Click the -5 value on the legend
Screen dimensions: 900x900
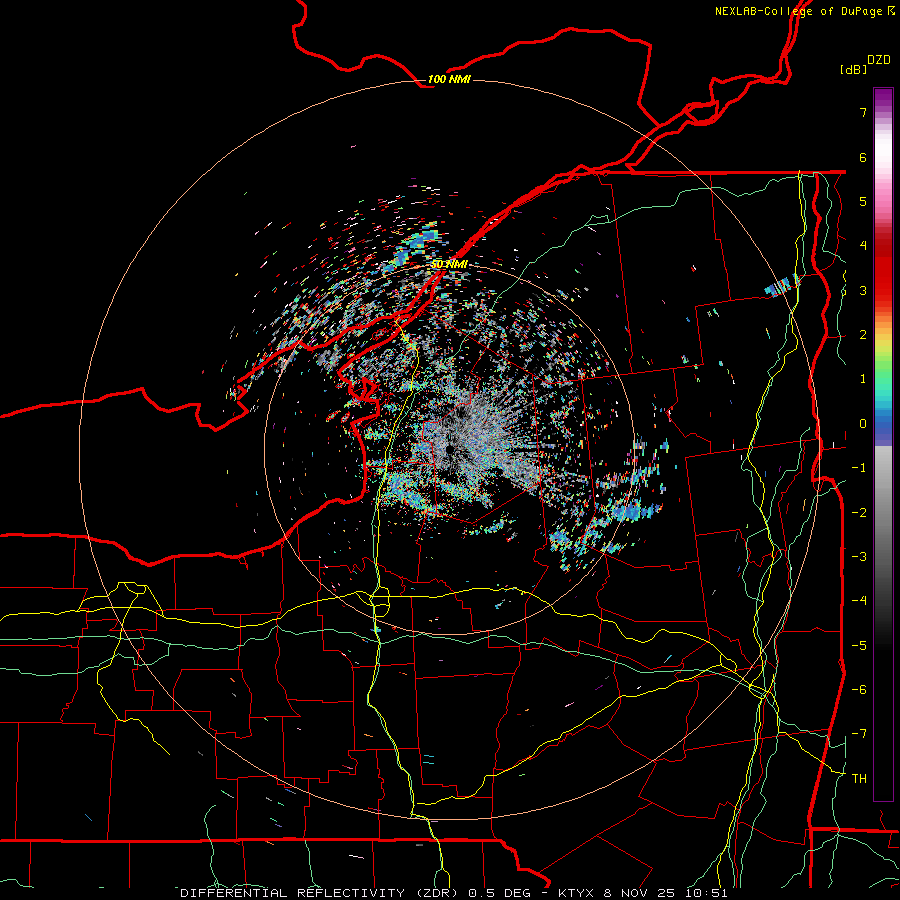(859, 645)
